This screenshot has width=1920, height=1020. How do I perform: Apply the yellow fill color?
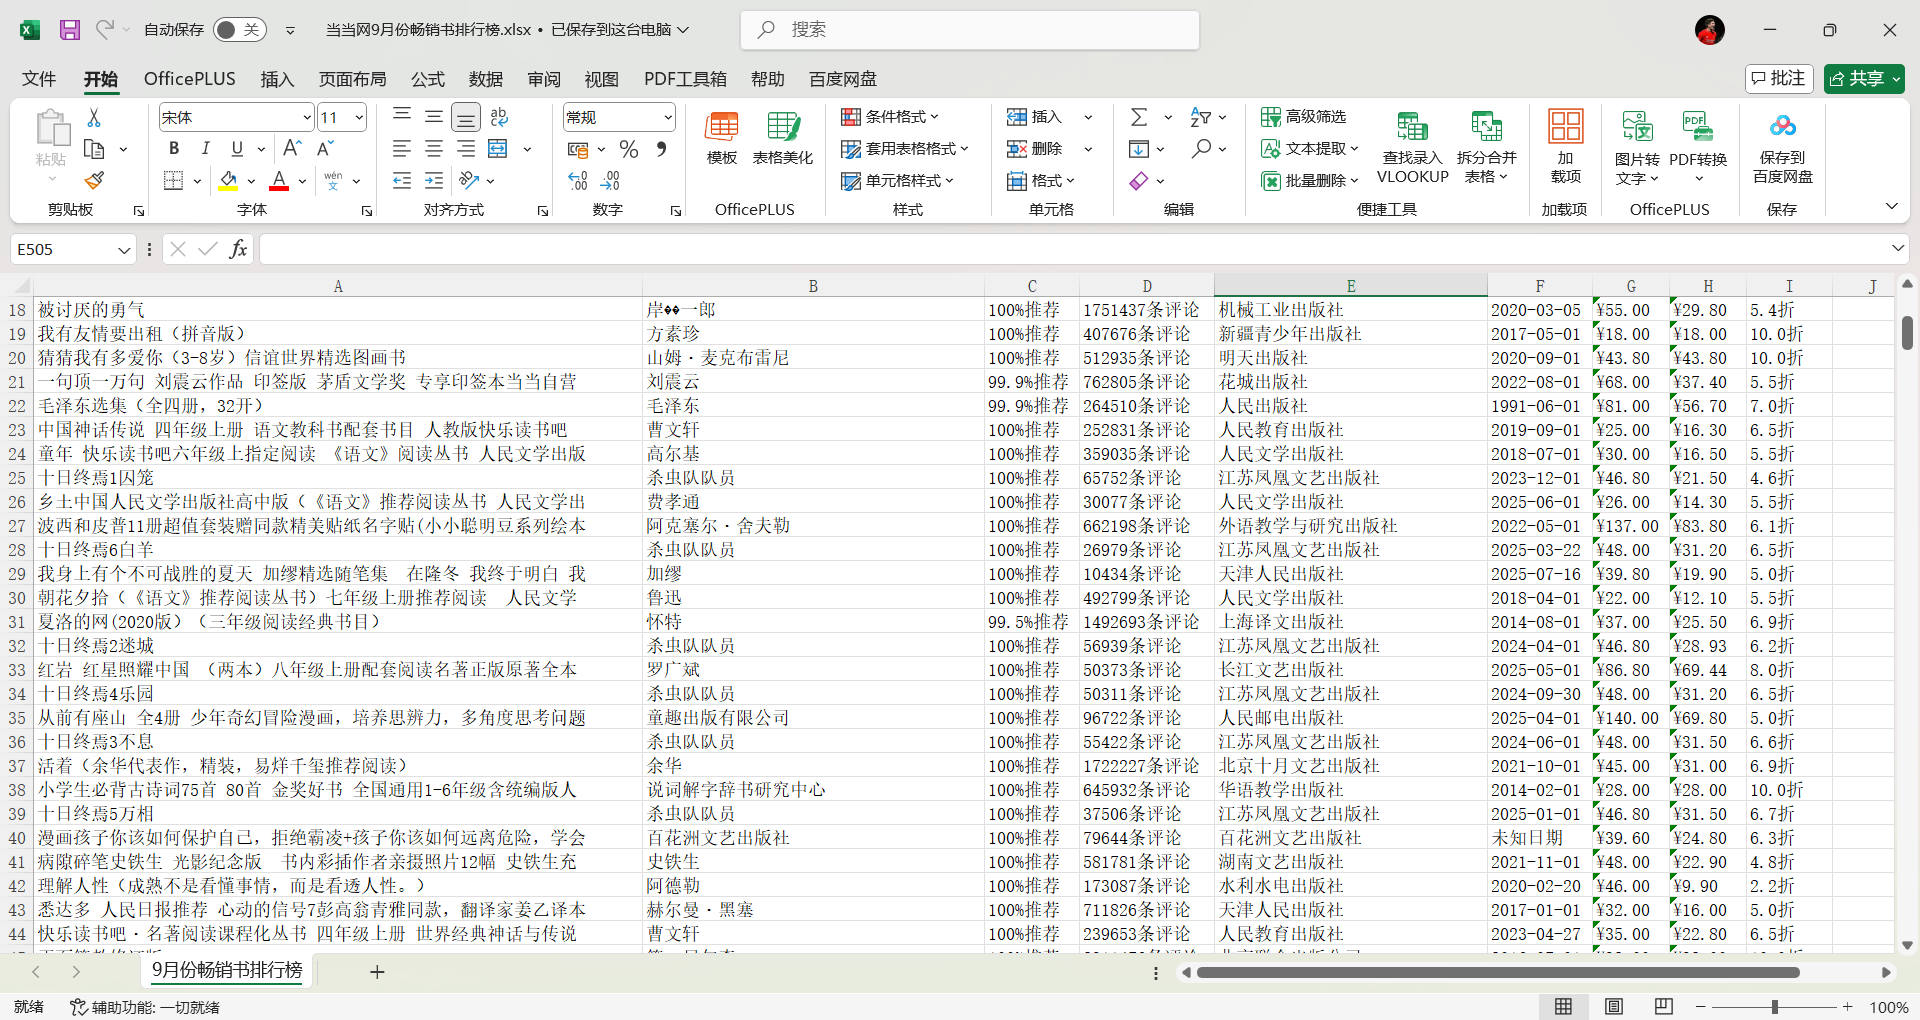[x=228, y=181]
